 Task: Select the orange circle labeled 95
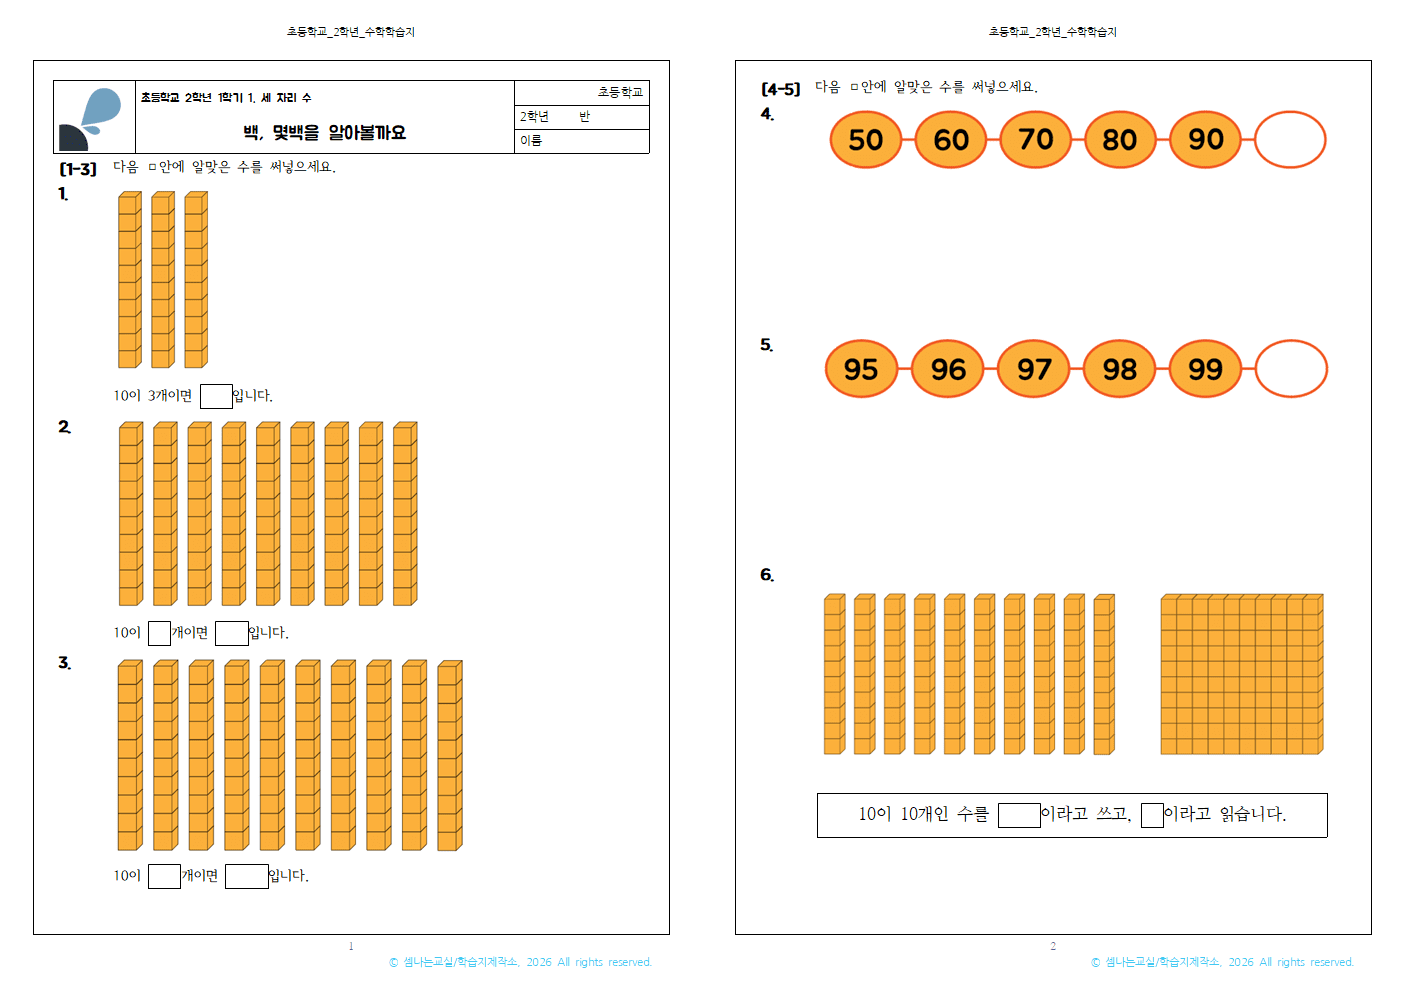pyautogui.click(x=861, y=369)
